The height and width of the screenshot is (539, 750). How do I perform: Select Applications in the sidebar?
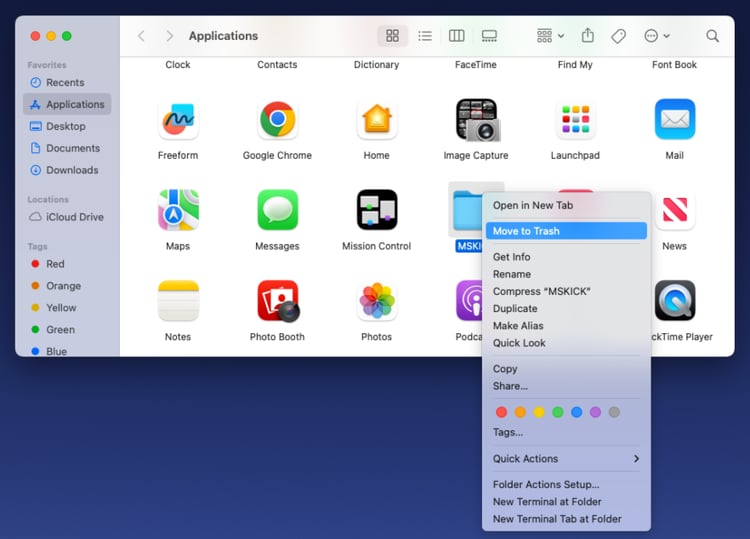(x=67, y=104)
